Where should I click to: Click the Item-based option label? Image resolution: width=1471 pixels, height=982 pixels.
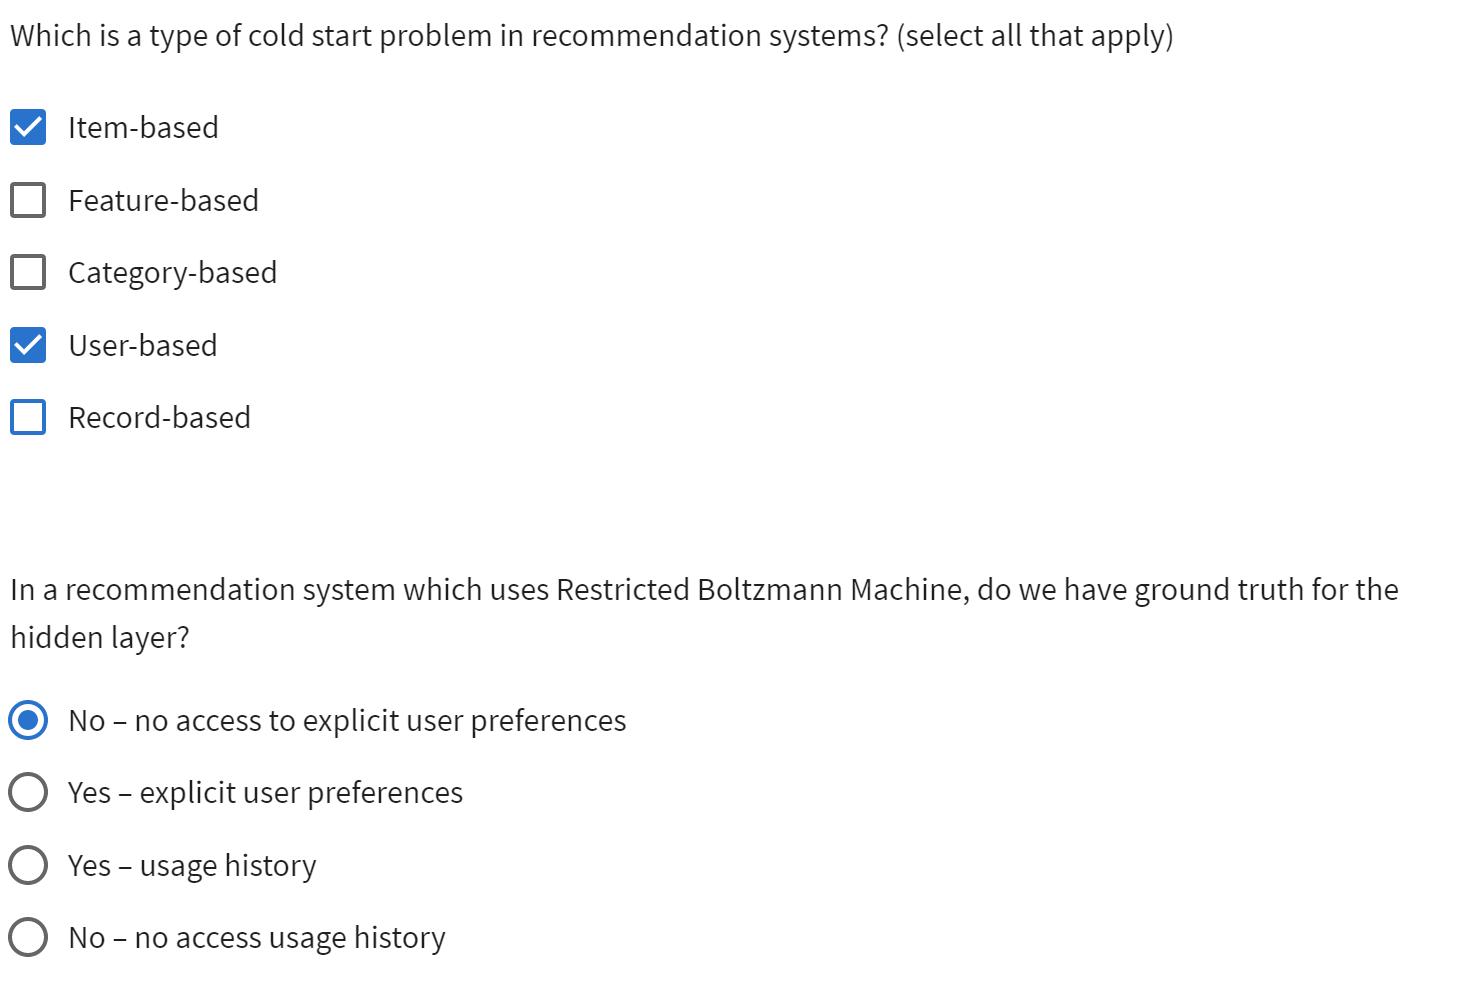coord(143,127)
